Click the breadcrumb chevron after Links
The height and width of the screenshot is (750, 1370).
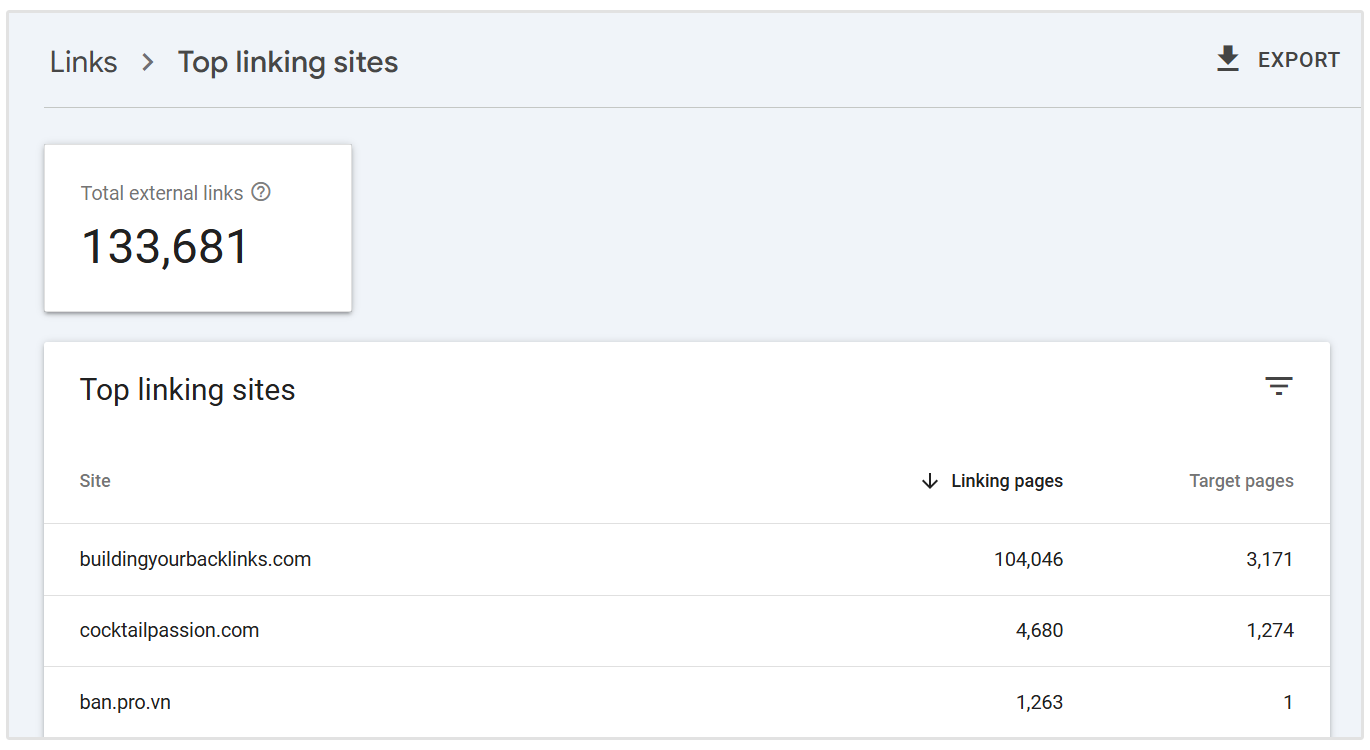pos(146,62)
